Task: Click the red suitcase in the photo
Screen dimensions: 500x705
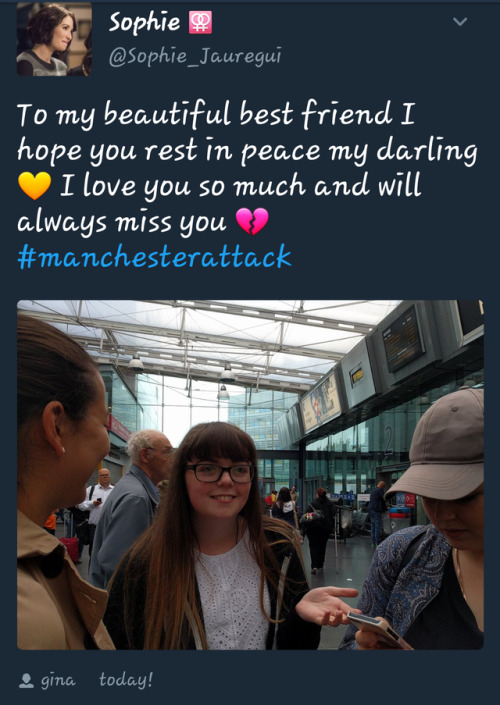Action: 69,549
